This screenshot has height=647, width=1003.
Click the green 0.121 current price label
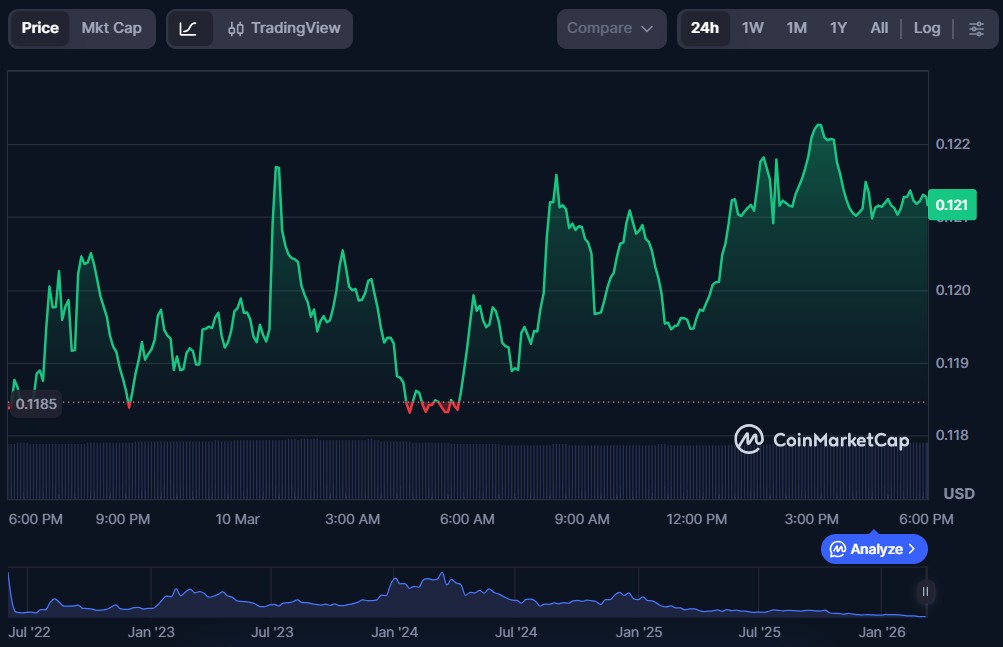click(950, 205)
